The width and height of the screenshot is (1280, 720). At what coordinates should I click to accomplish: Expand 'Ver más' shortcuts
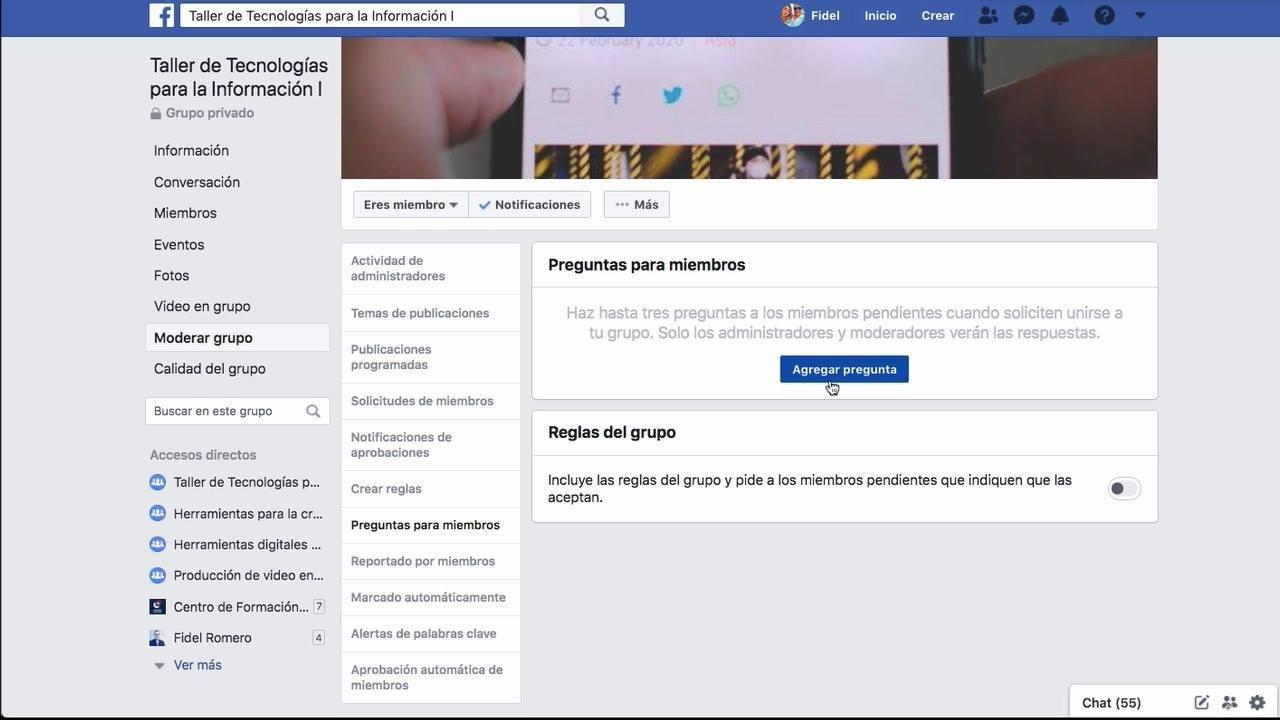pyautogui.click(x=197, y=665)
